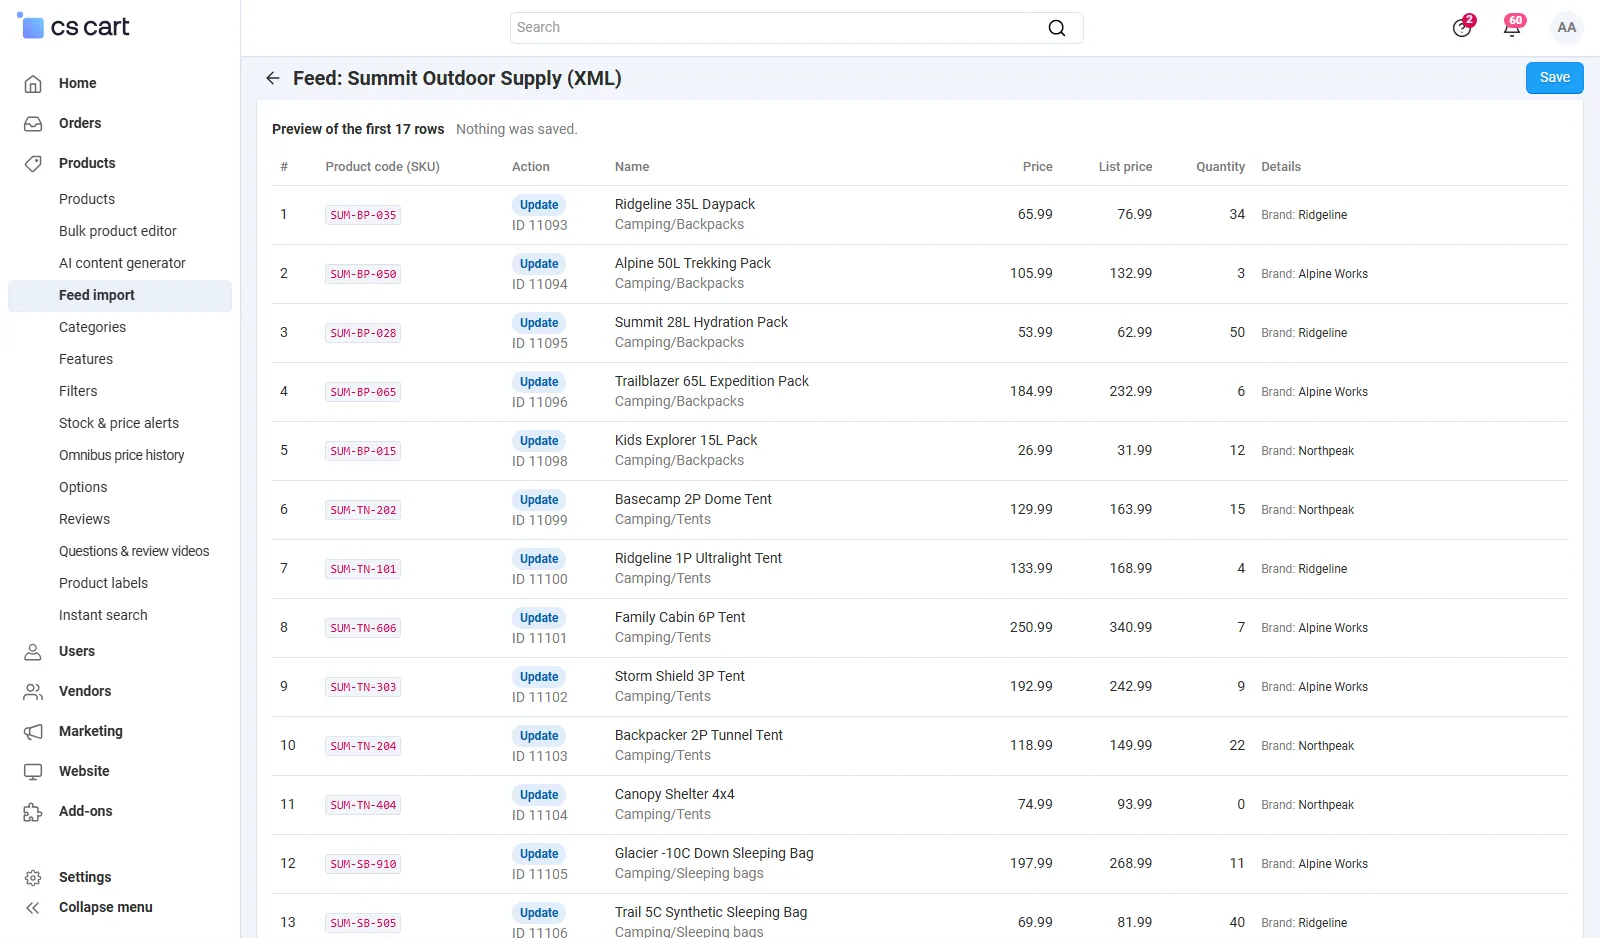The image size is (1600, 938).
Task: Click SKU code SUM-BP-035
Action: click(x=363, y=215)
